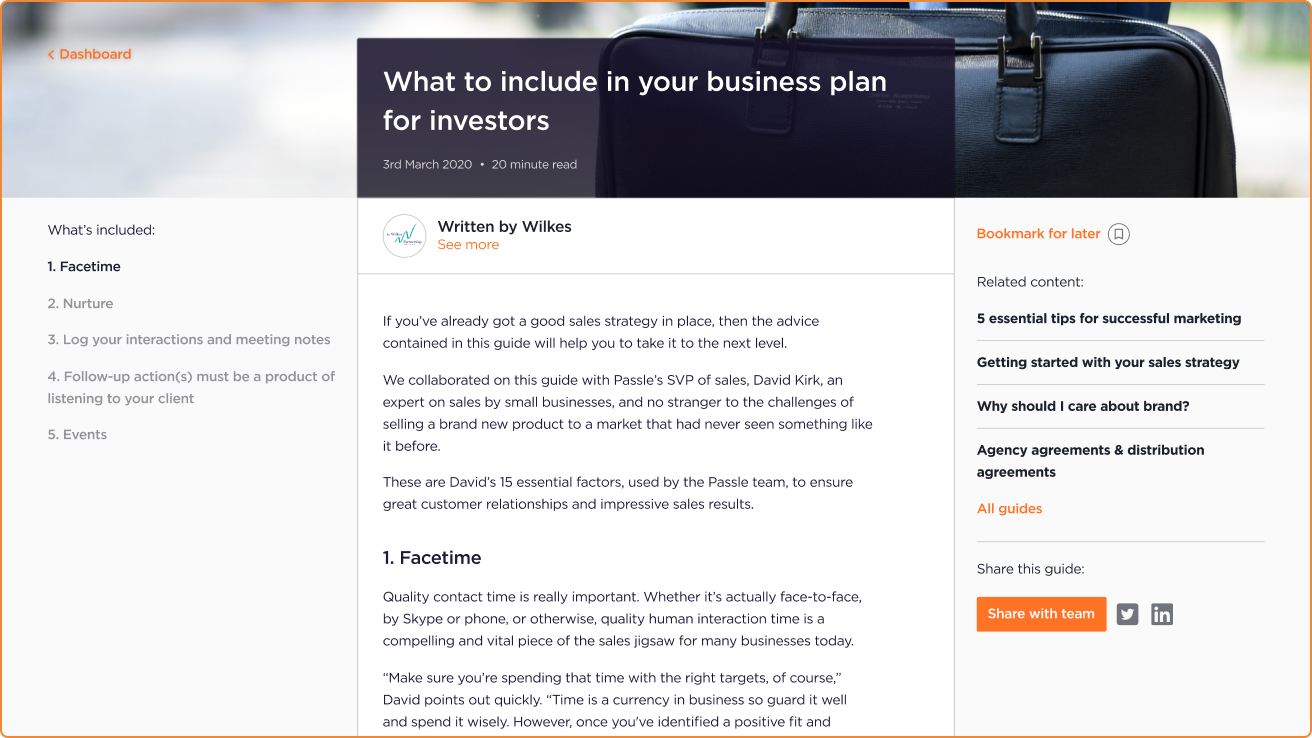Click the Dashboard back chevron
1312x738 pixels.
click(51, 55)
